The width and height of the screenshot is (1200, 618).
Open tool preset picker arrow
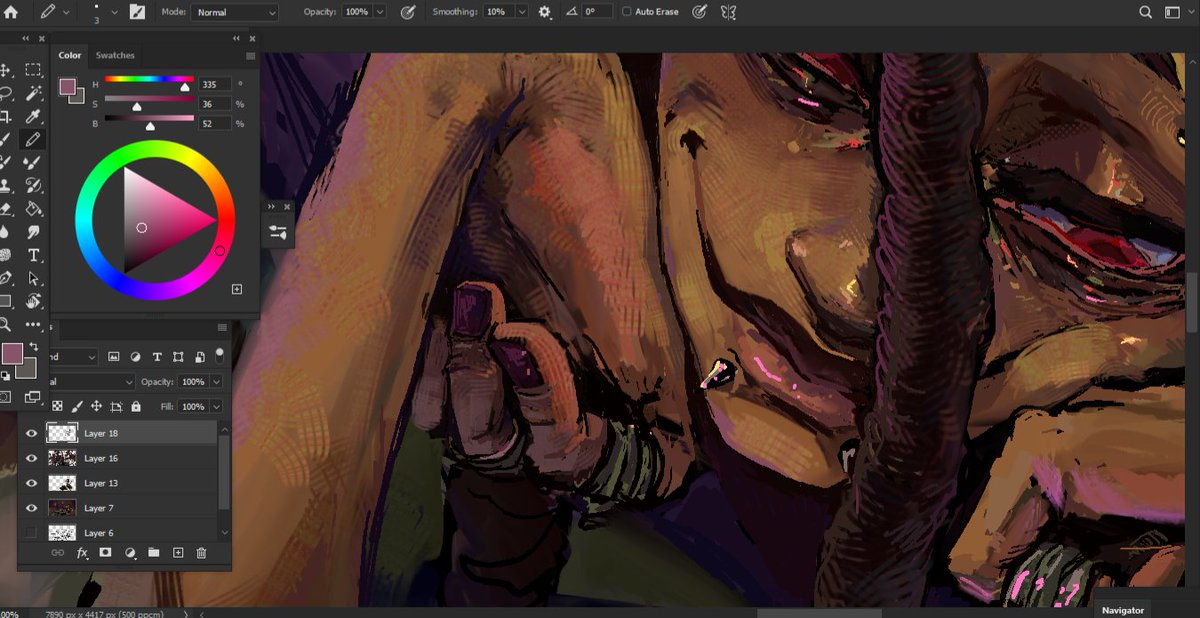tap(67, 12)
